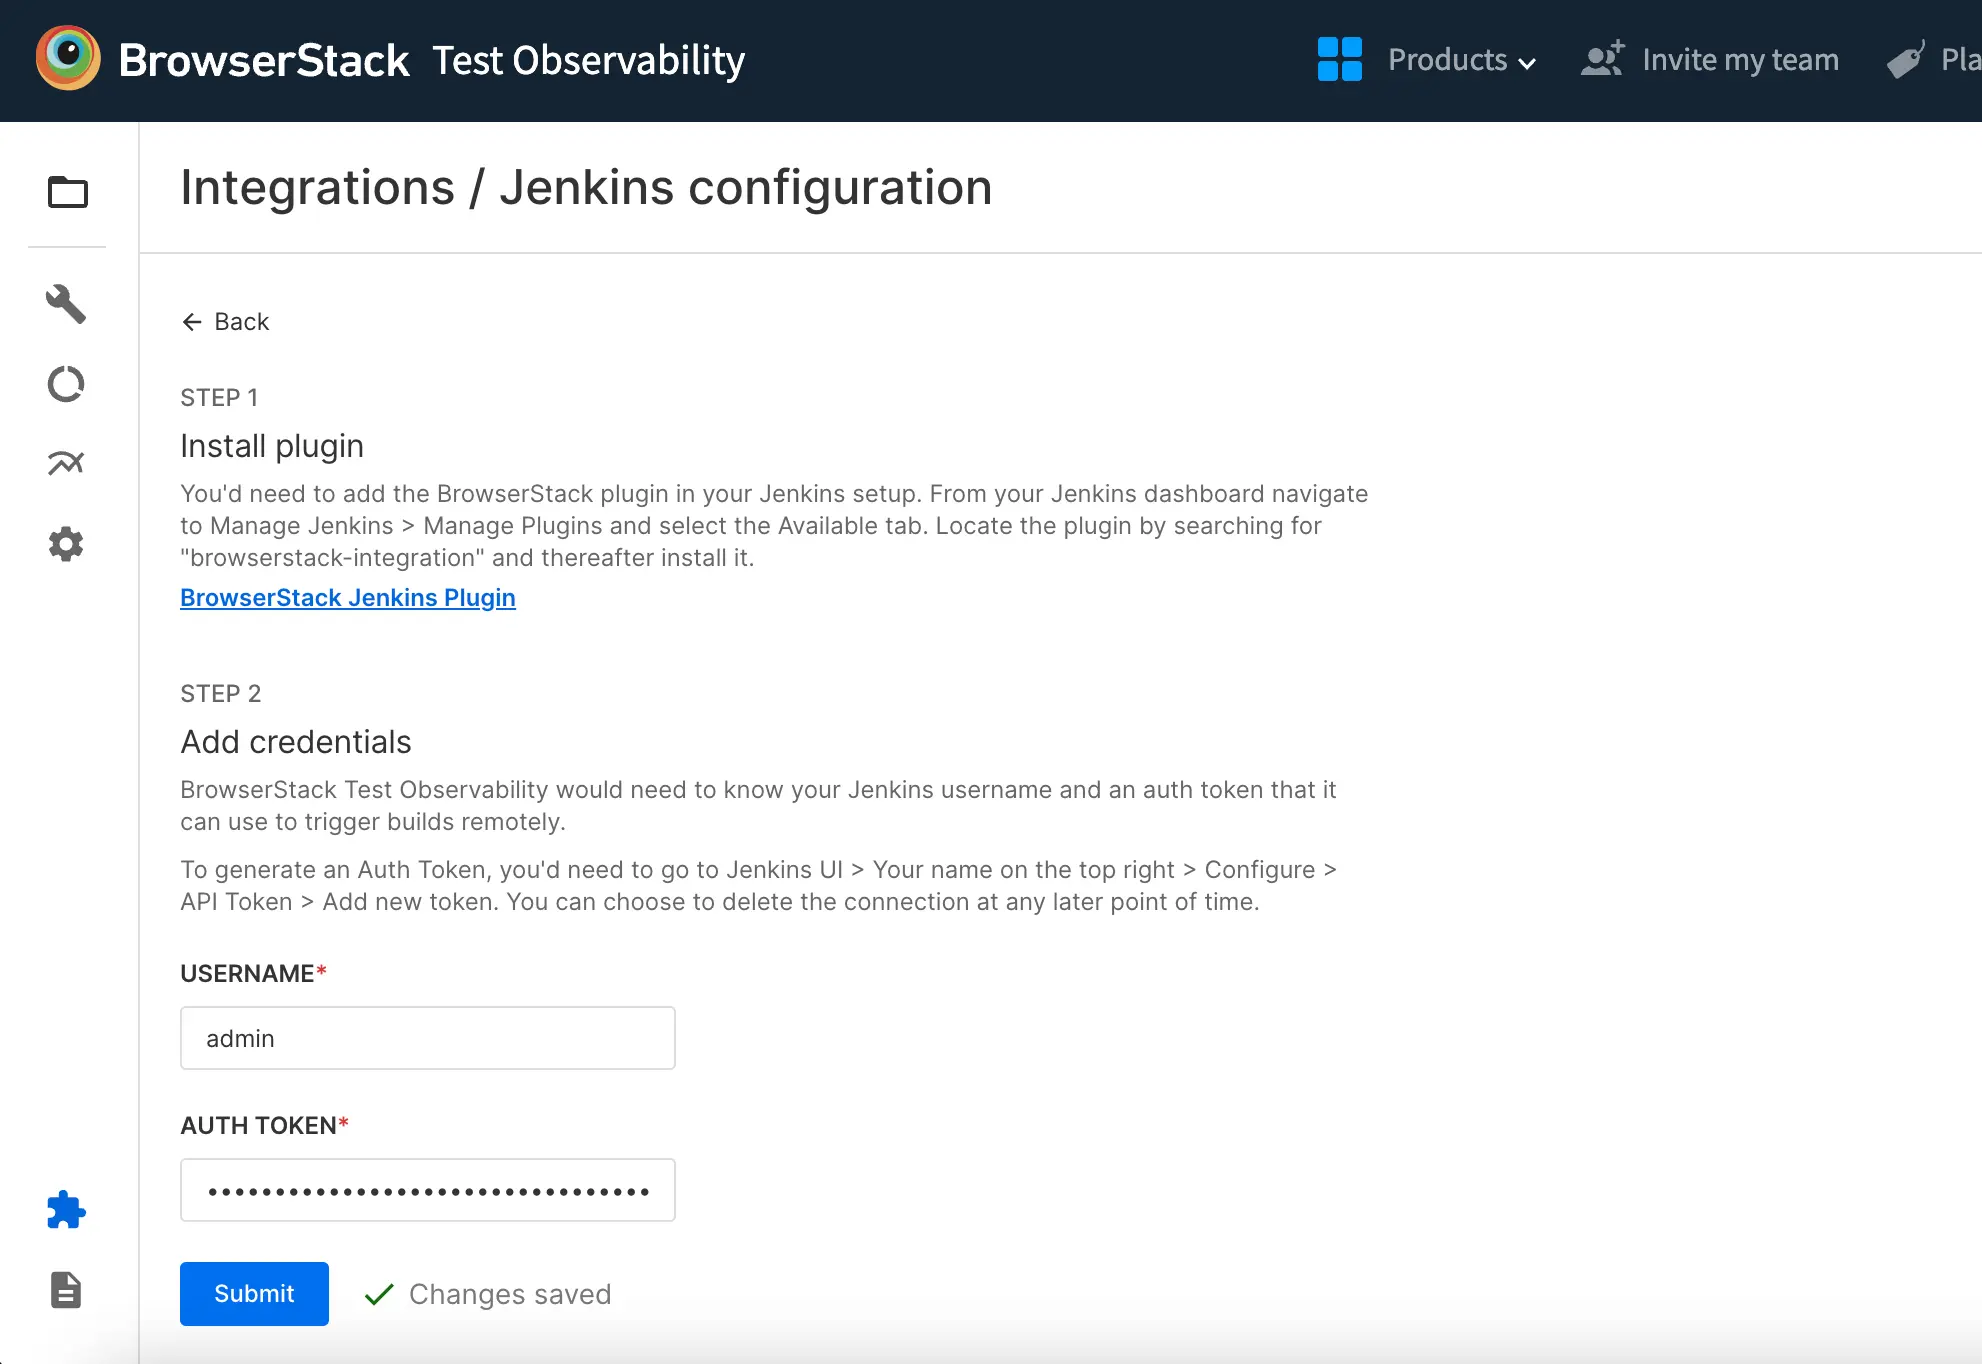Click Invite my team
This screenshot has width=1982, height=1364.
(x=1740, y=60)
